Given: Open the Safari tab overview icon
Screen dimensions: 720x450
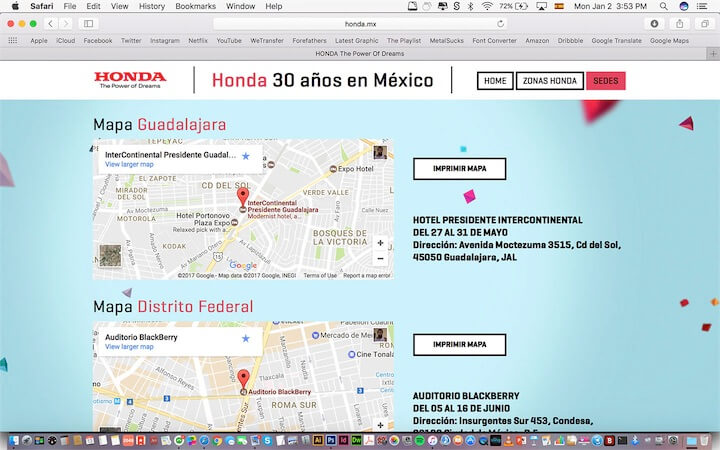Looking at the screenshot, I should click(x=704, y=23).
